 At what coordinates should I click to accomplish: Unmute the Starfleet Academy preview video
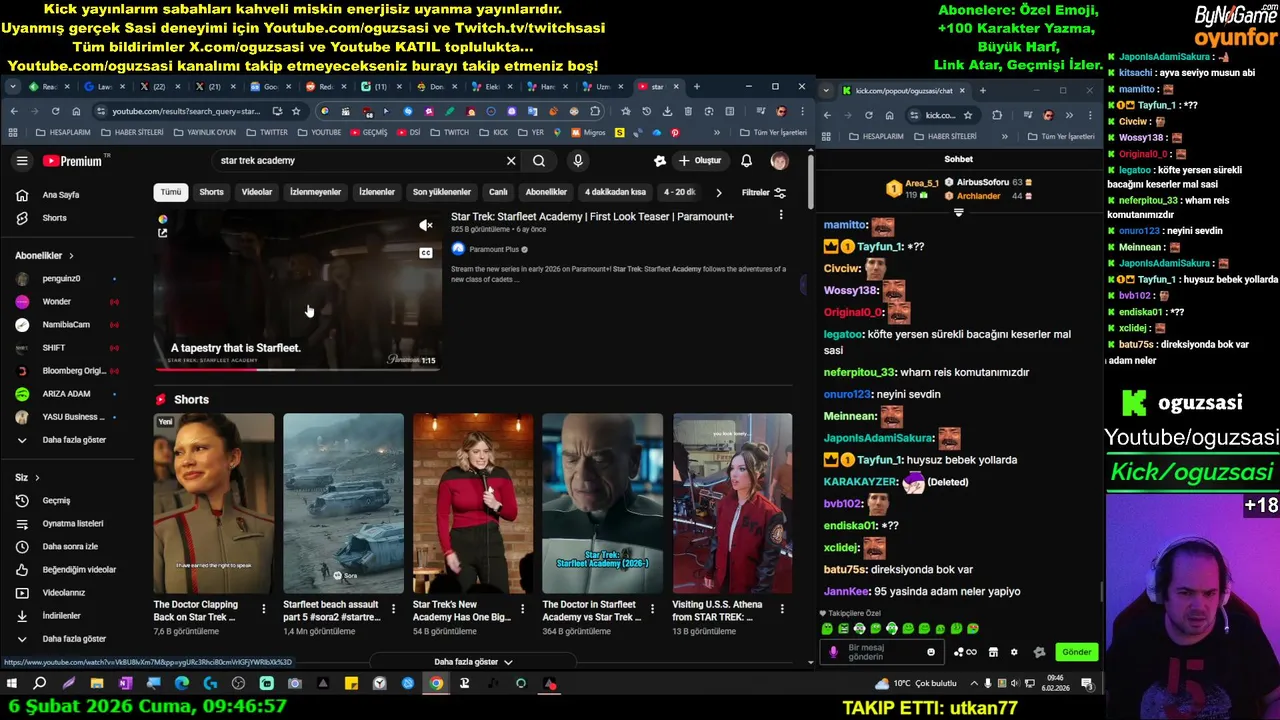(x=425, y=225)
